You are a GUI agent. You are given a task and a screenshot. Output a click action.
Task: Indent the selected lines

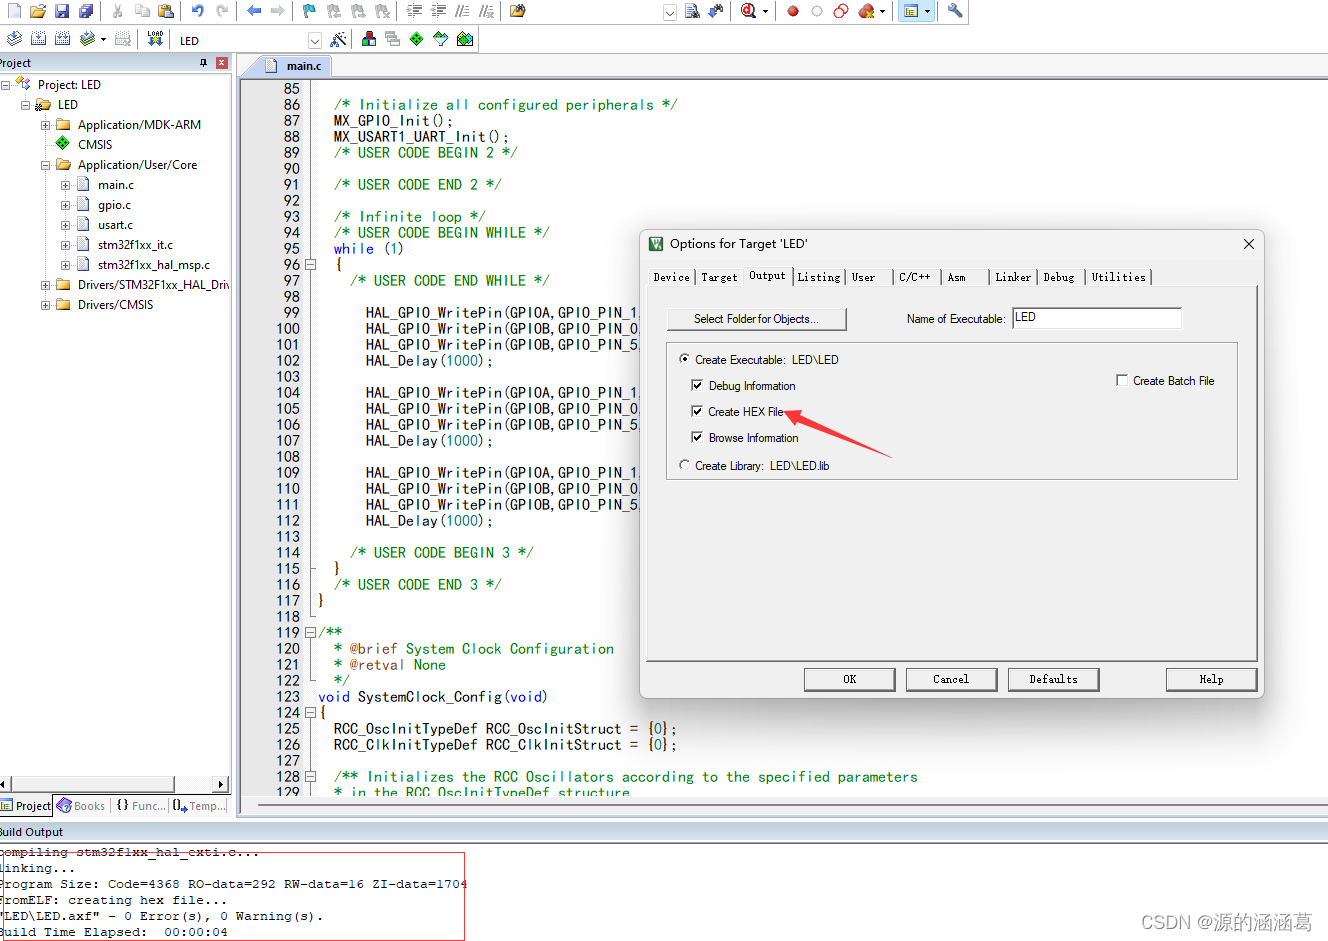click(x=414, y=11)
